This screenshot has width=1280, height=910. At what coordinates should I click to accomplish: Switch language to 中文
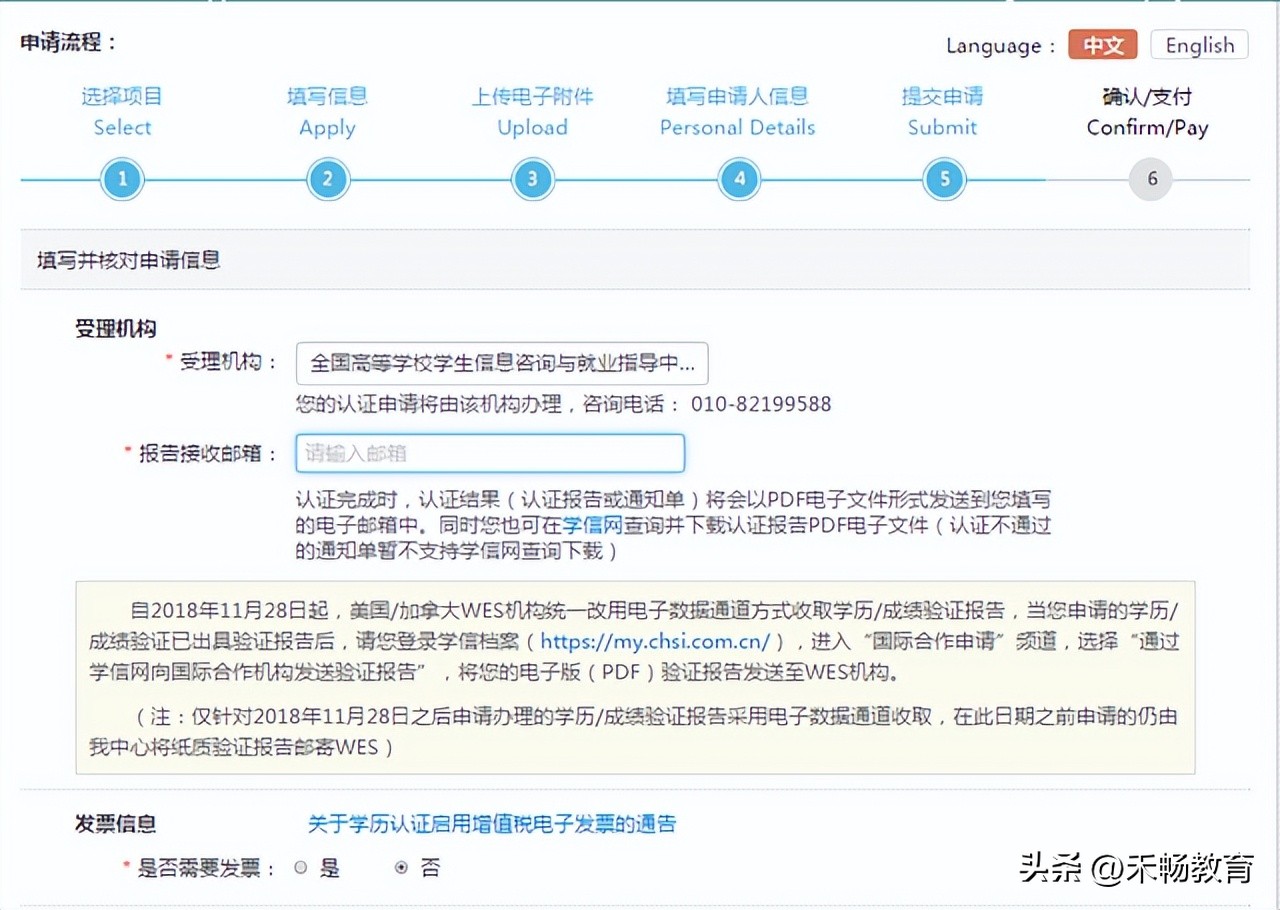1102,44
